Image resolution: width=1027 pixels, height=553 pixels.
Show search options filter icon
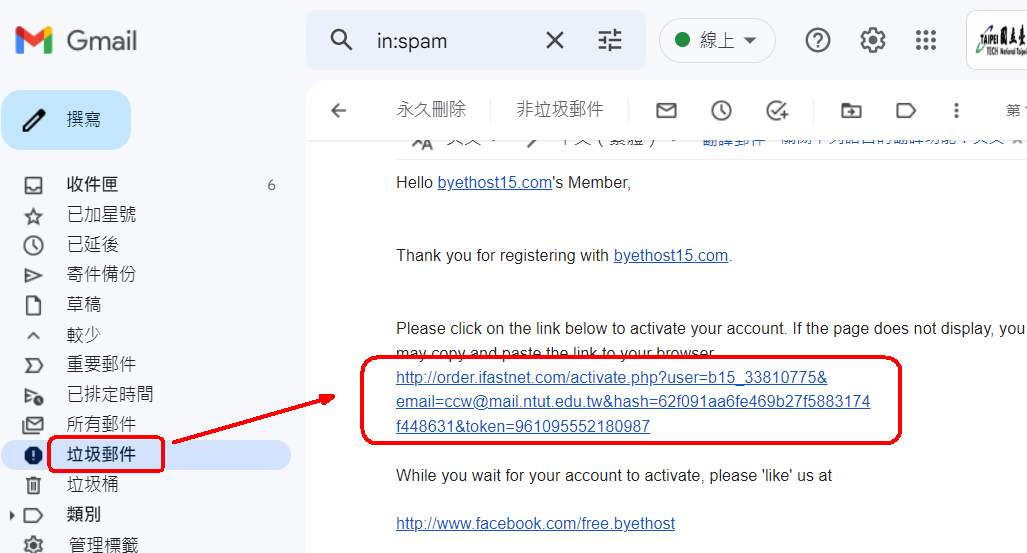coord(610,41)
